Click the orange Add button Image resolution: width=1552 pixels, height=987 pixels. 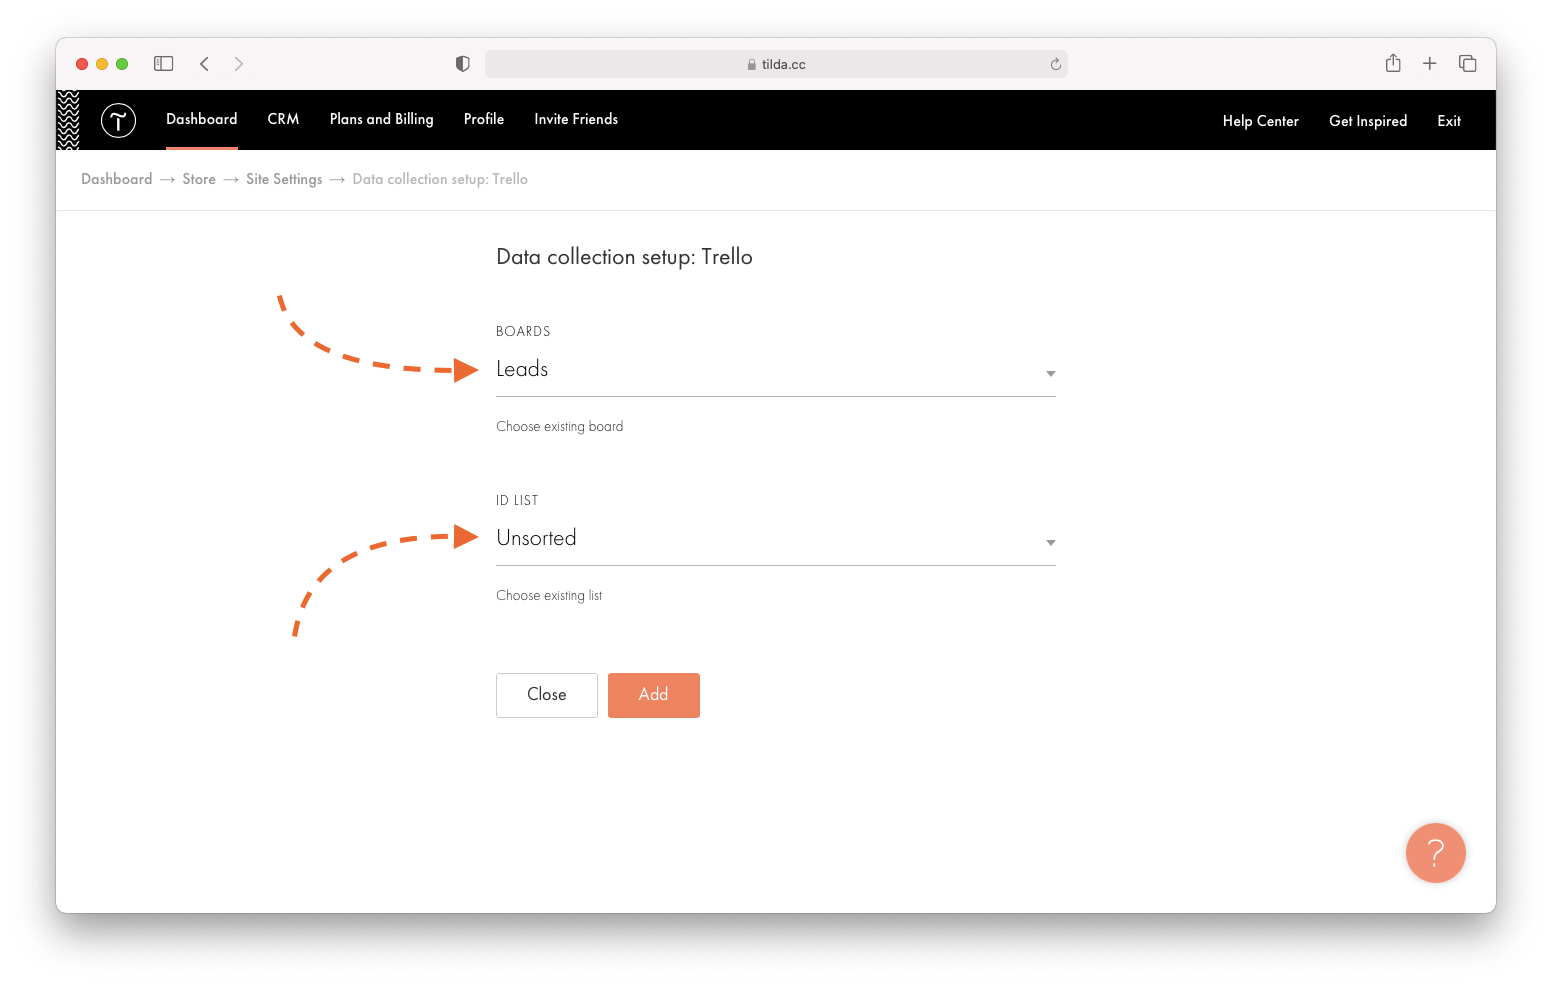(653, 694)
